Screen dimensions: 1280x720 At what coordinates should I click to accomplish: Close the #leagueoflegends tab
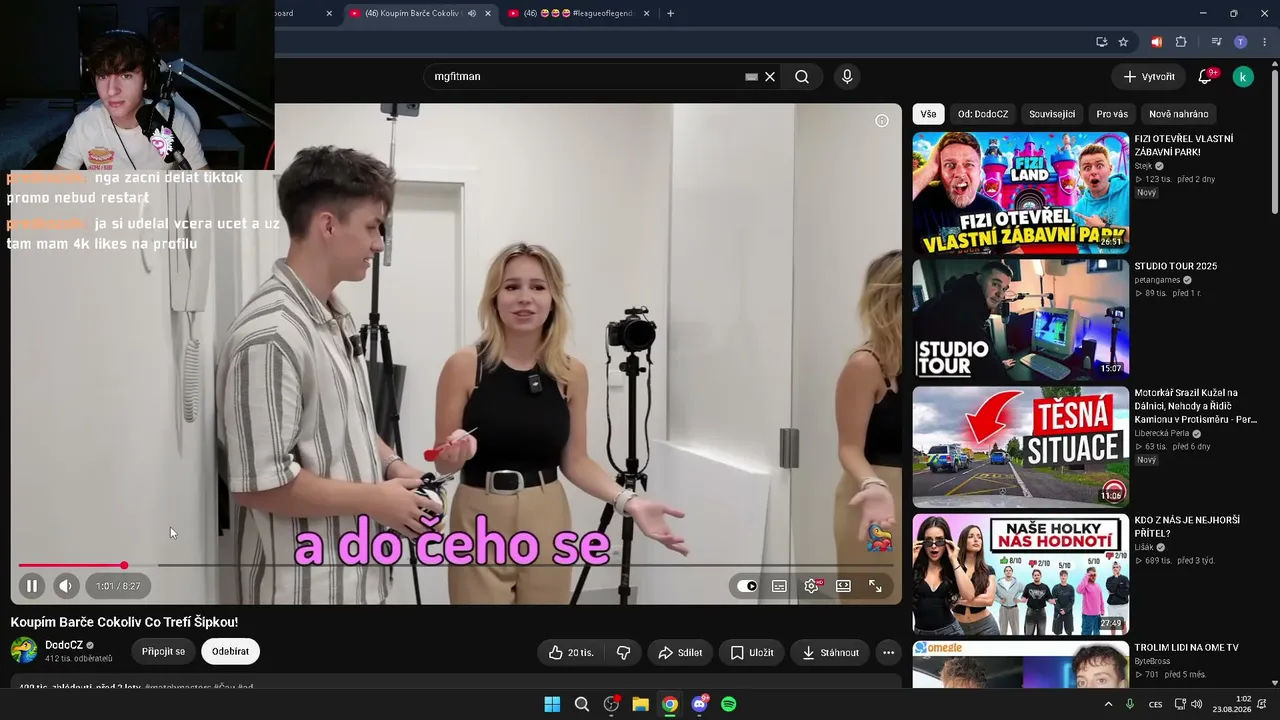tap(646, 13)
